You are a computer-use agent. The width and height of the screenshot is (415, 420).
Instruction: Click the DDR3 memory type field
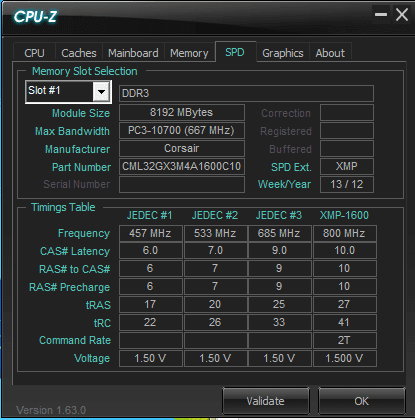[246, 93]
